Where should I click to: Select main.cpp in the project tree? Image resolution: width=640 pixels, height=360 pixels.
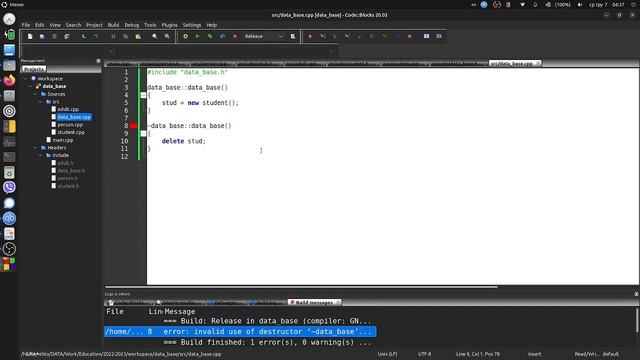[x=62, y=140]
